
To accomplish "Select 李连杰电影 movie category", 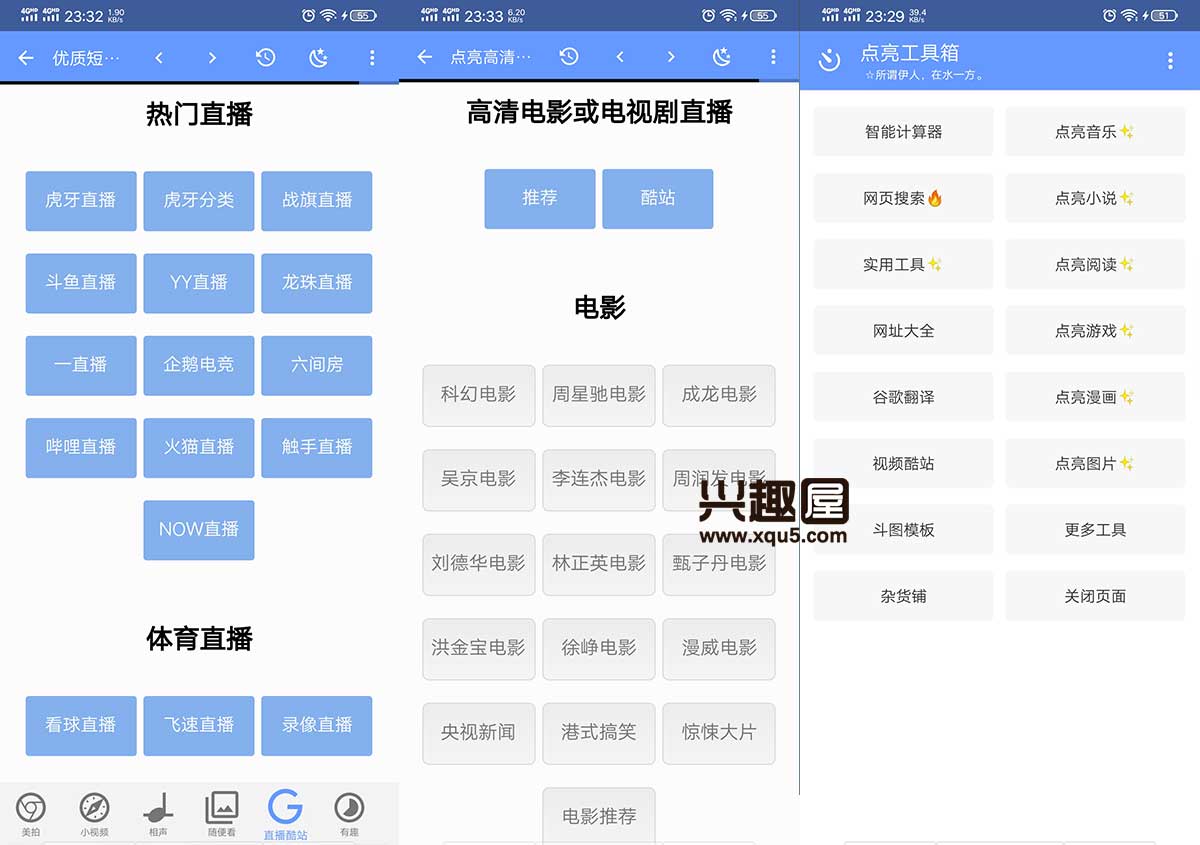I will pyautogui.click(x=599, y=479).
